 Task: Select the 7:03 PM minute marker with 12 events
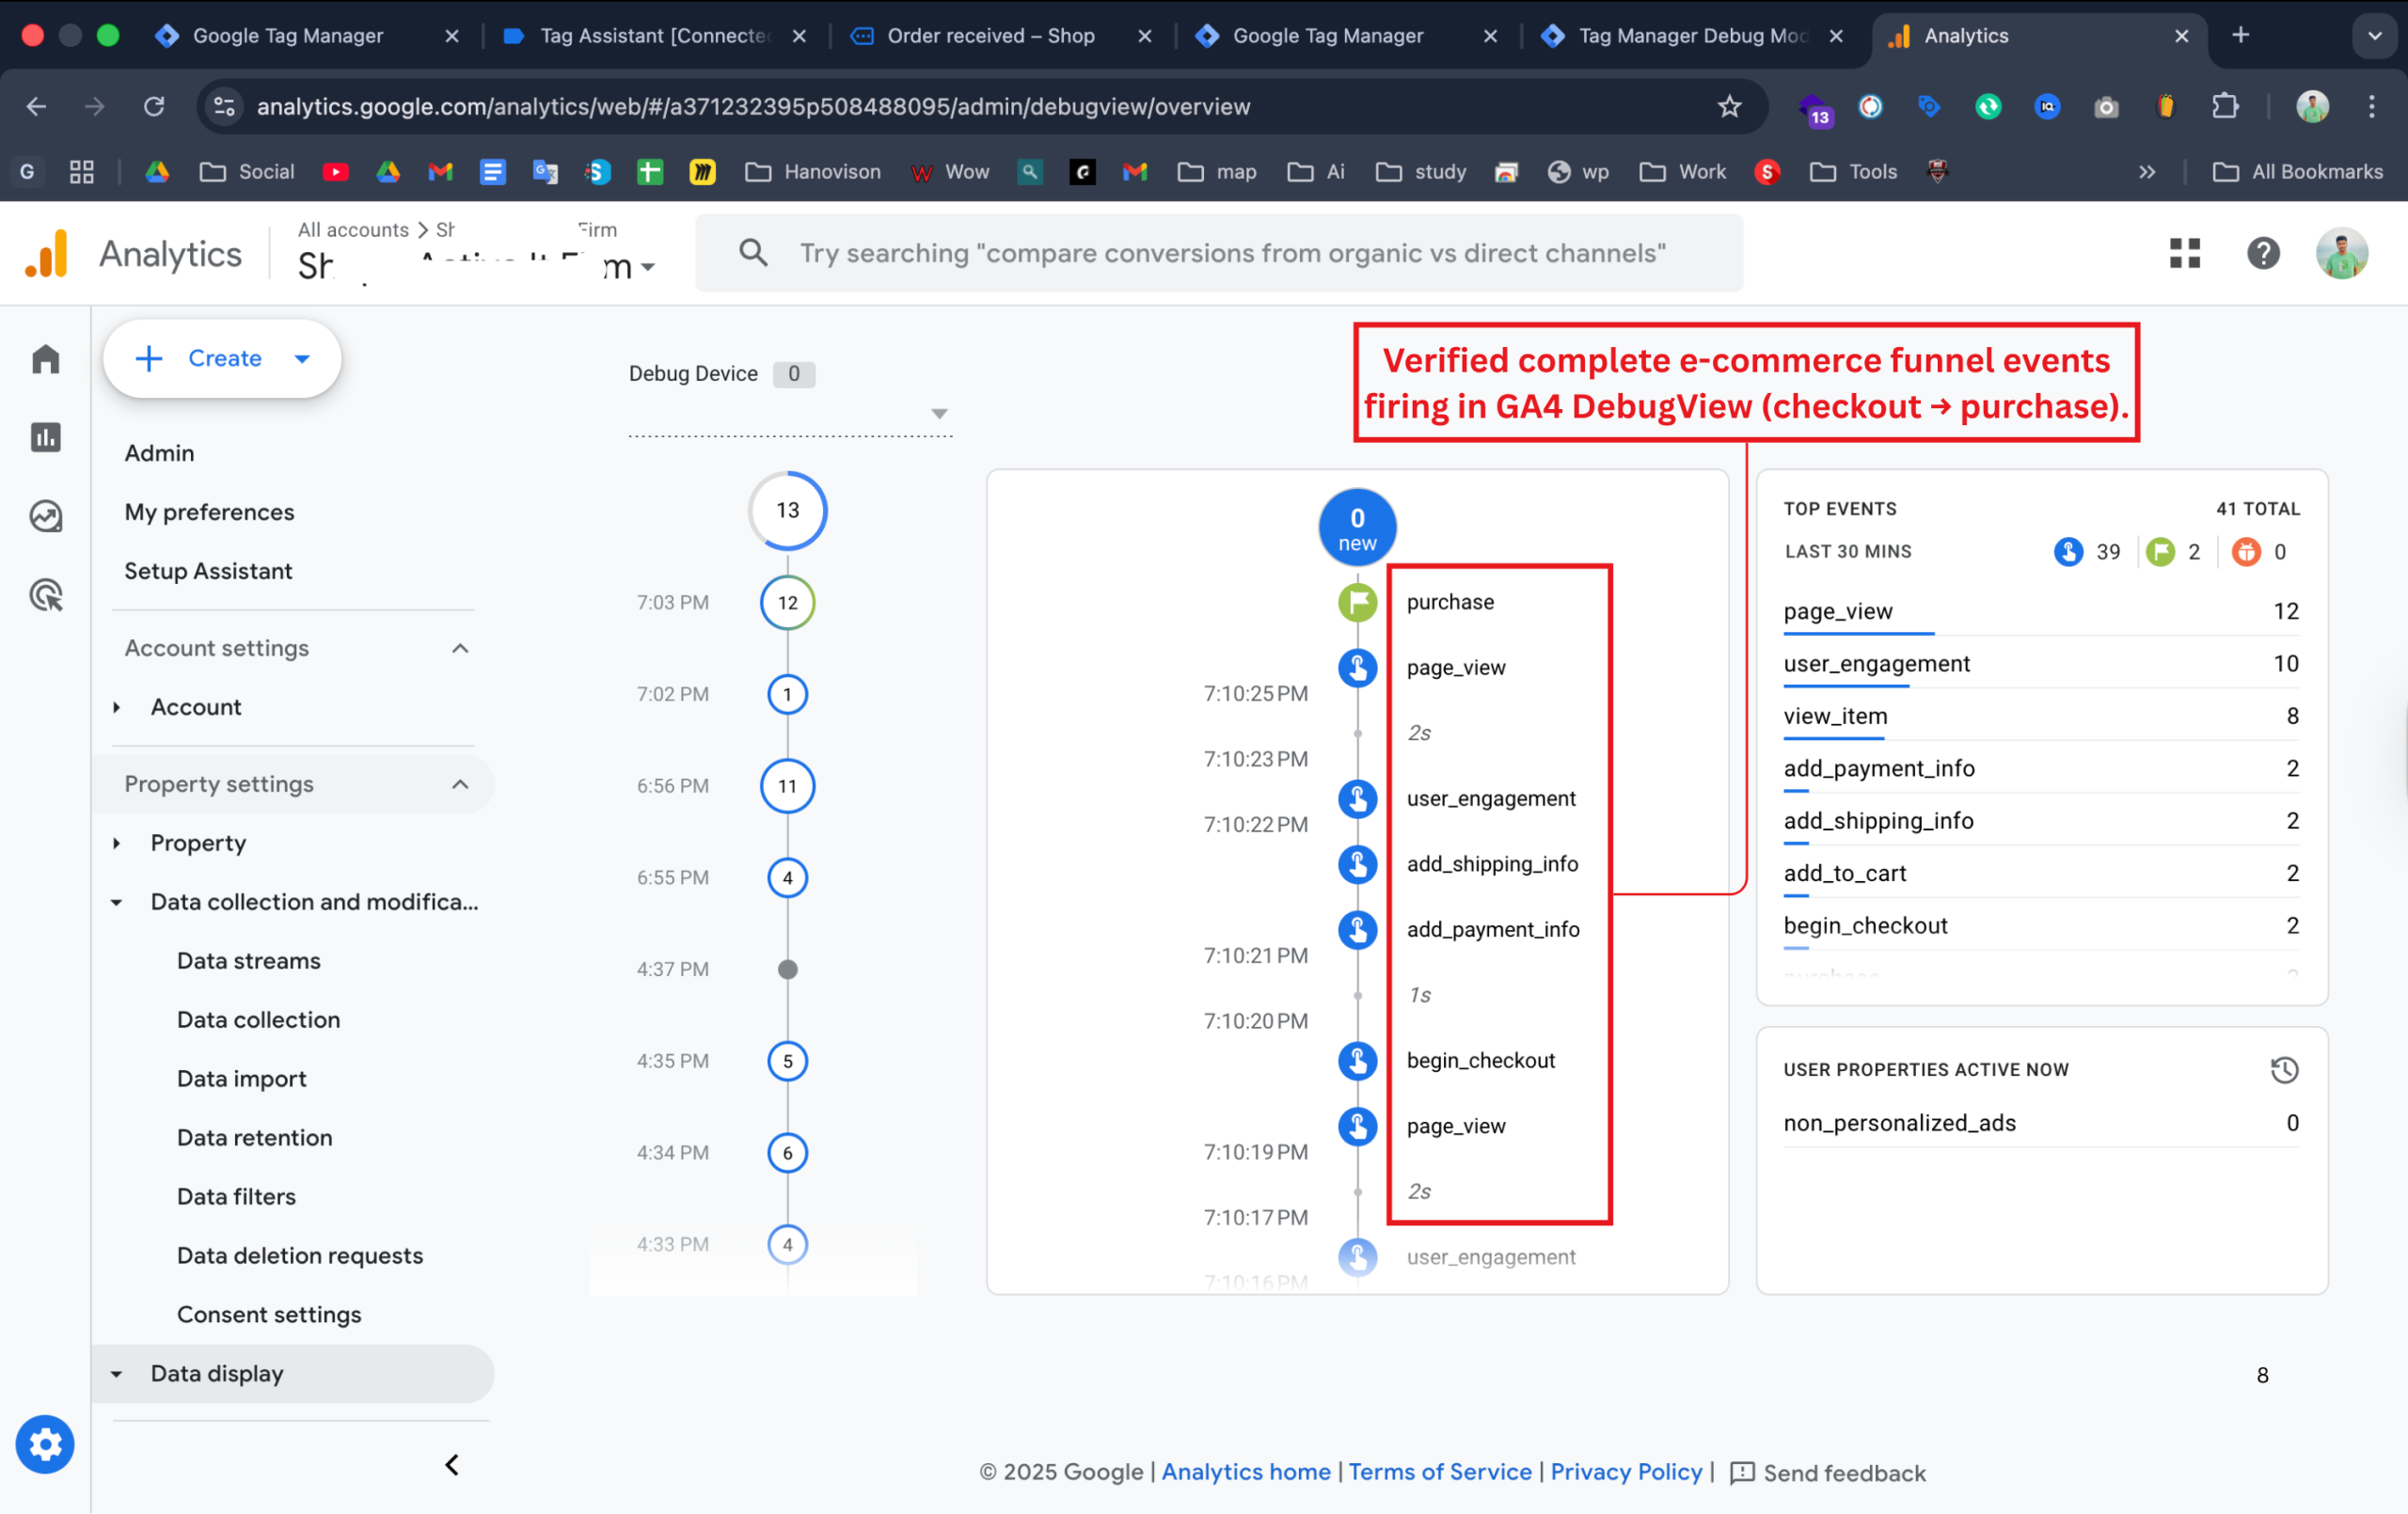(x=787, y=603)
